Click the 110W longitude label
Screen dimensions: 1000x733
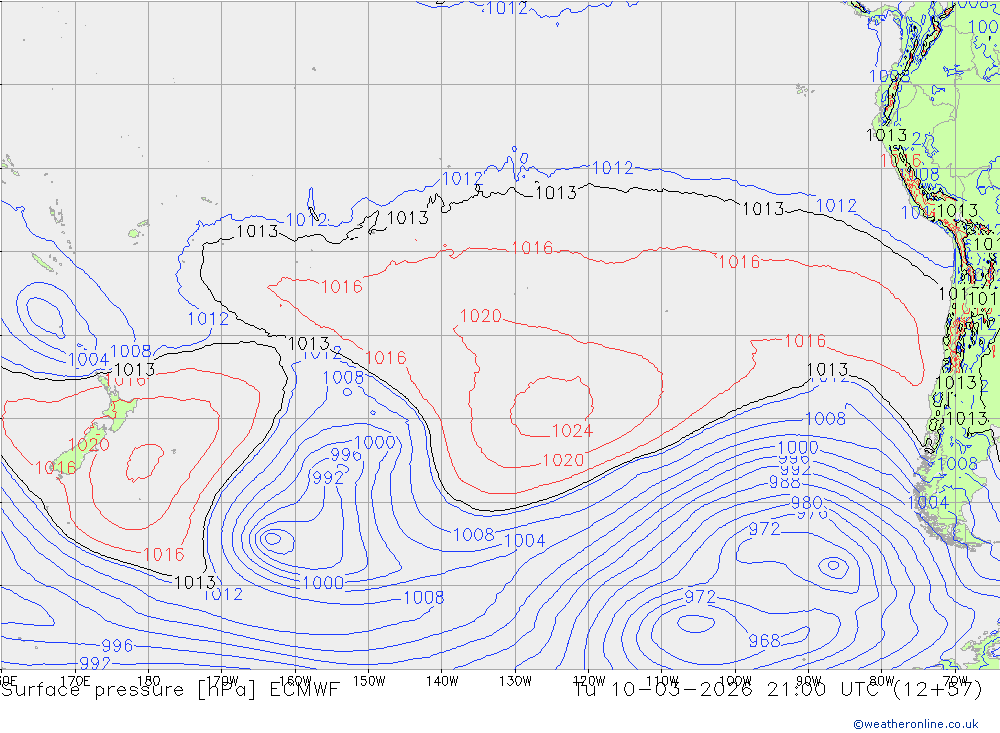662,681
